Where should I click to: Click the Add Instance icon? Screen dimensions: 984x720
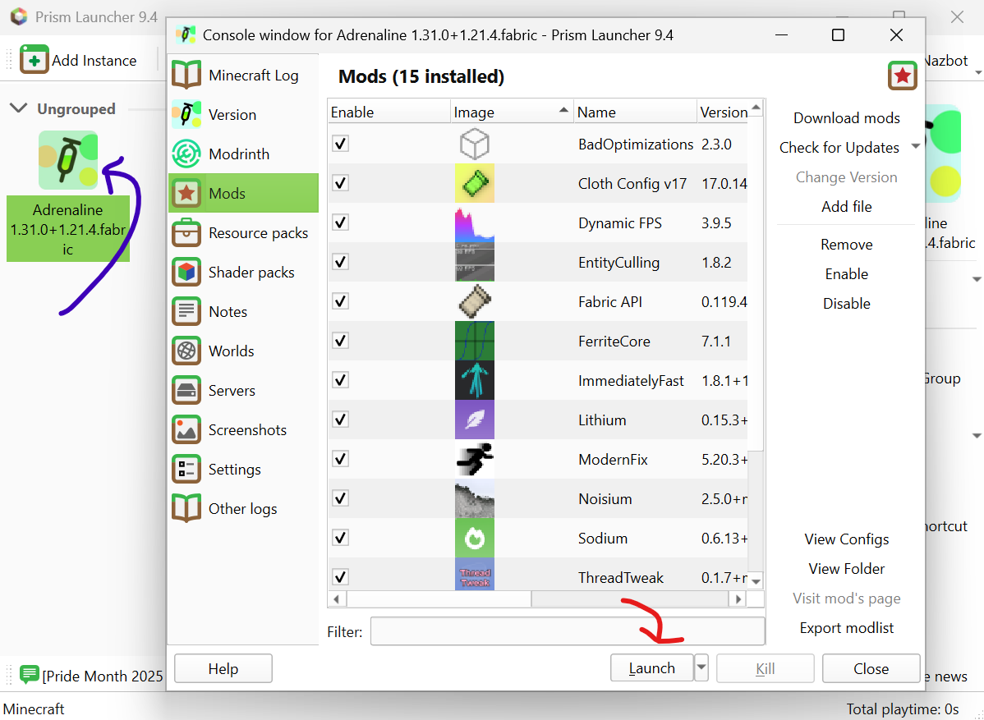pyautogui.click(x=34, y=60)
